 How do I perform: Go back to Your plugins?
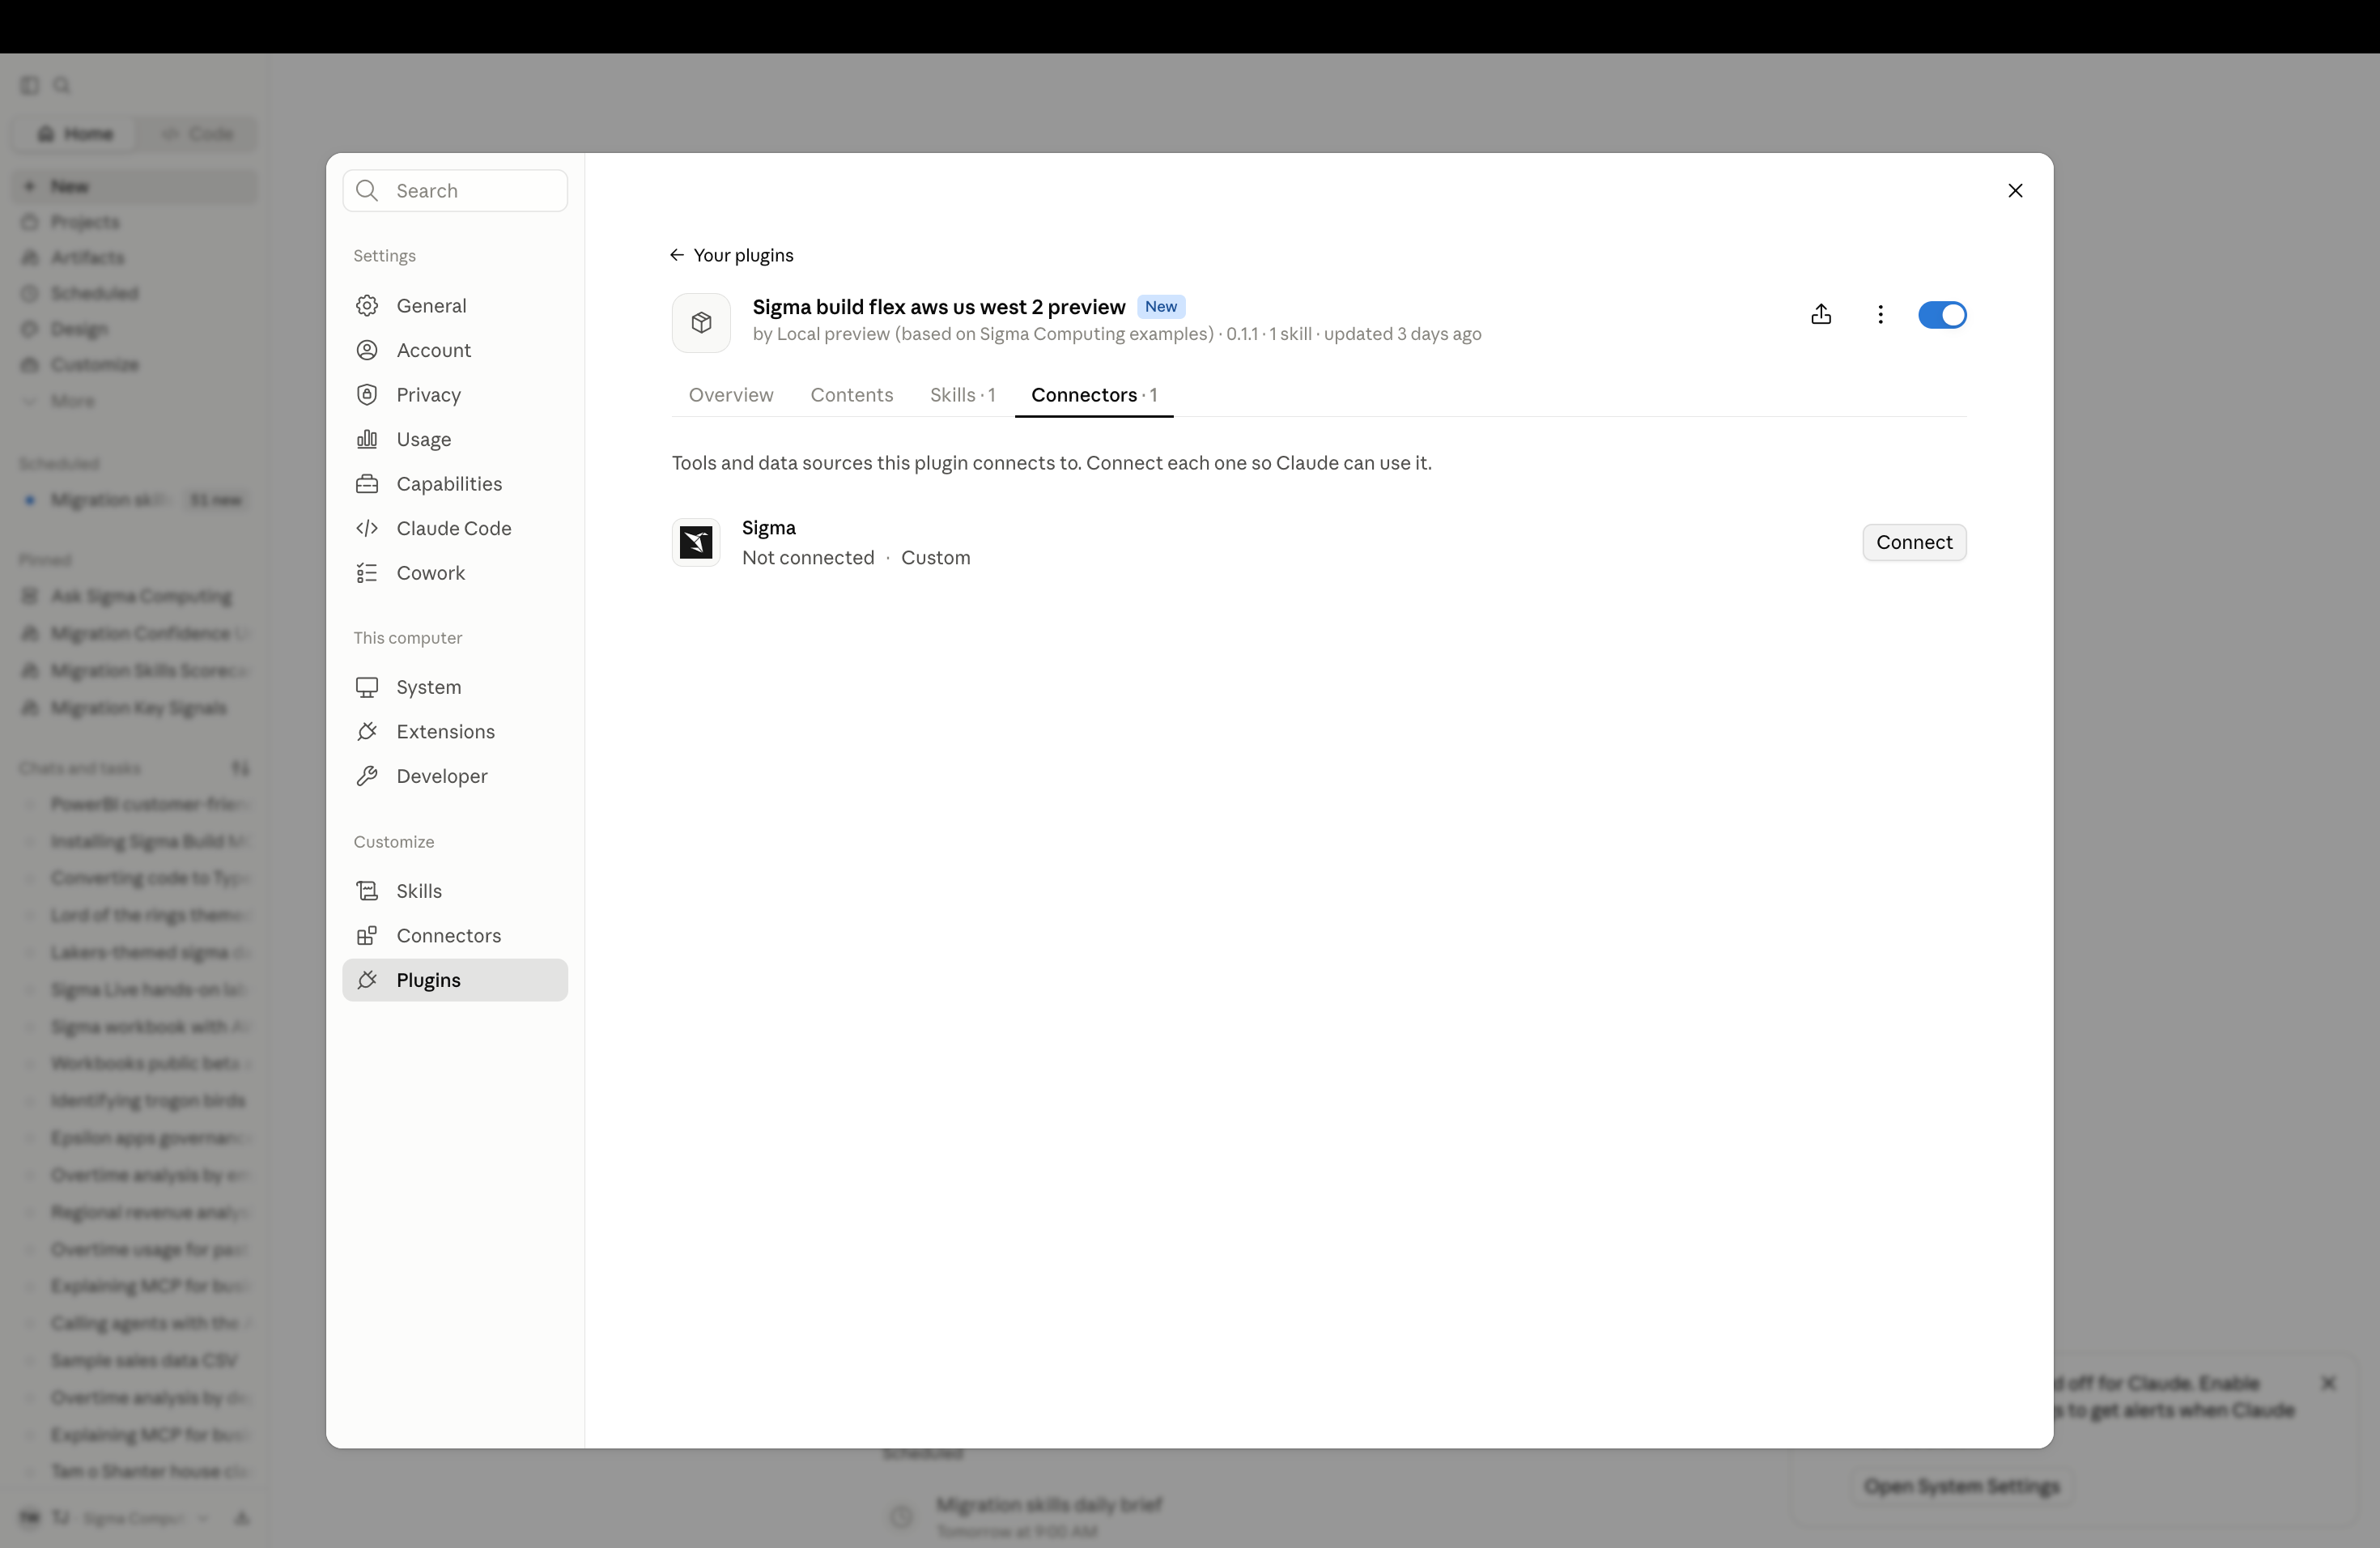pyautogui.click(x=732, y=255)
